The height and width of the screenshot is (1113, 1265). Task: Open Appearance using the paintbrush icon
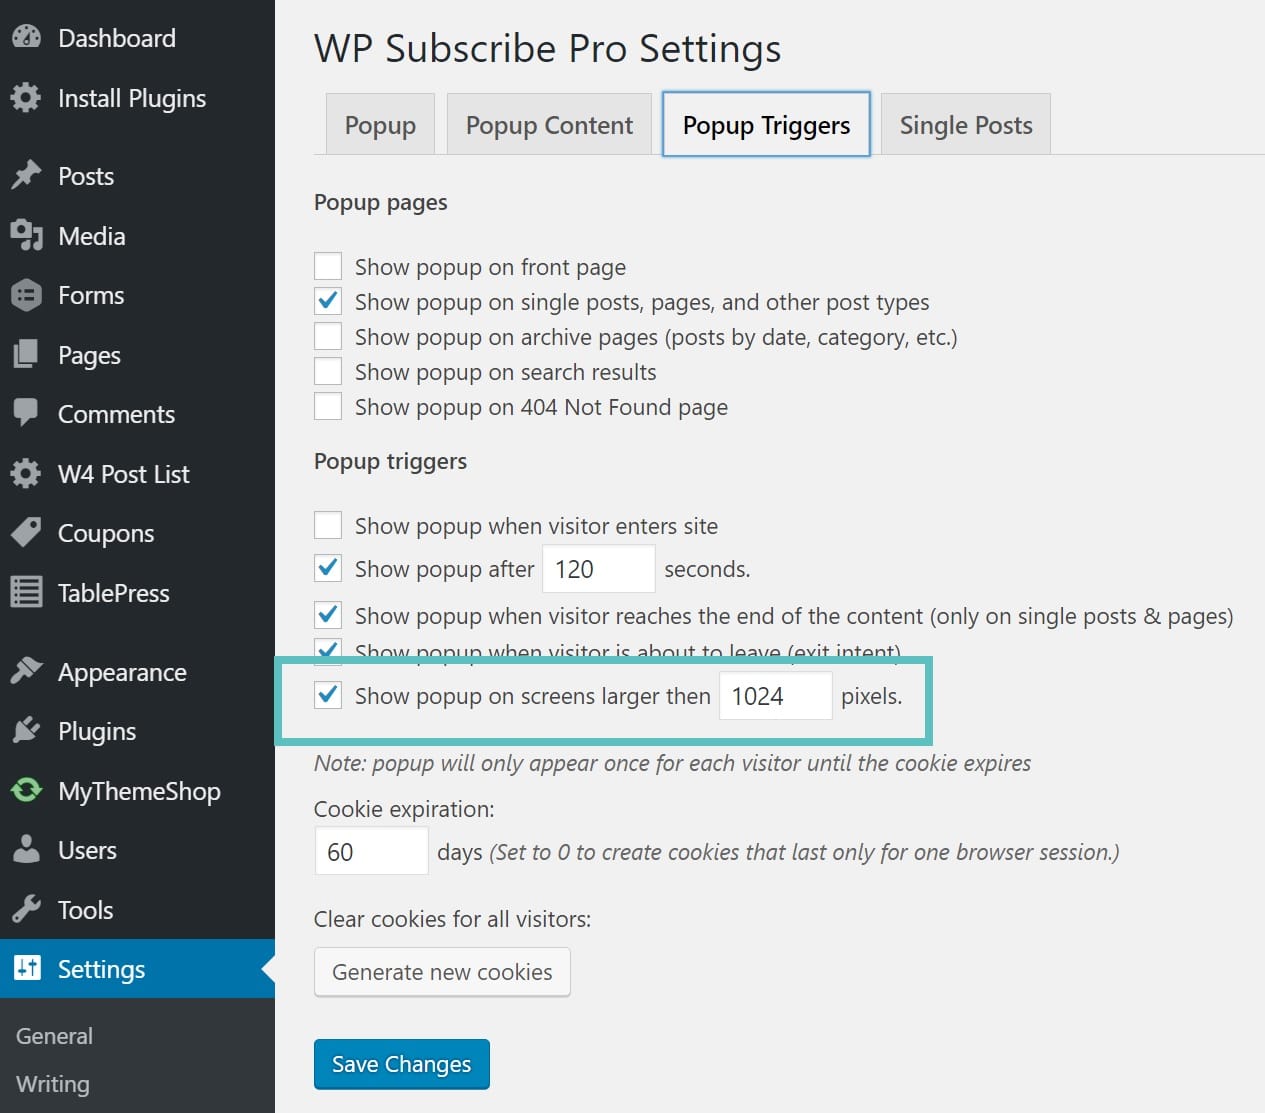tap(27, 671)
